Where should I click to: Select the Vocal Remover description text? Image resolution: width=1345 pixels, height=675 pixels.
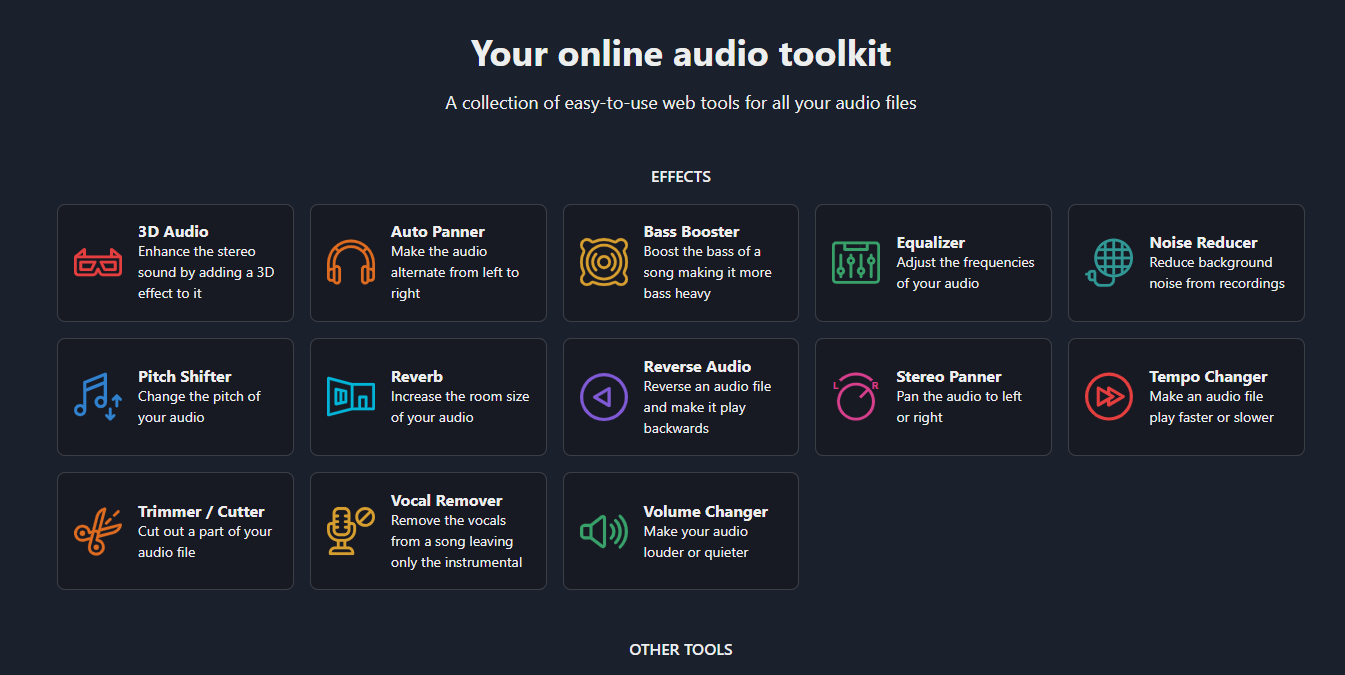(x=456, y=542)
